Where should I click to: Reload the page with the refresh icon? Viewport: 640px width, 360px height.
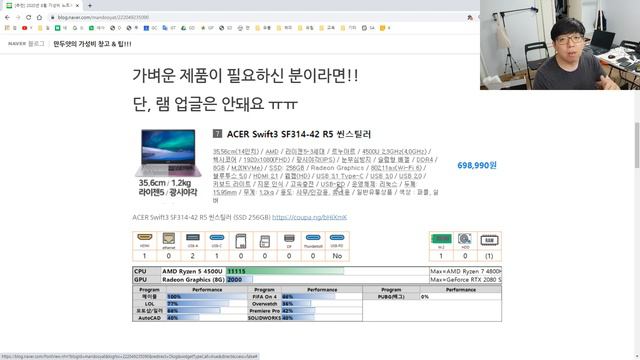click(x=29, y=18)
